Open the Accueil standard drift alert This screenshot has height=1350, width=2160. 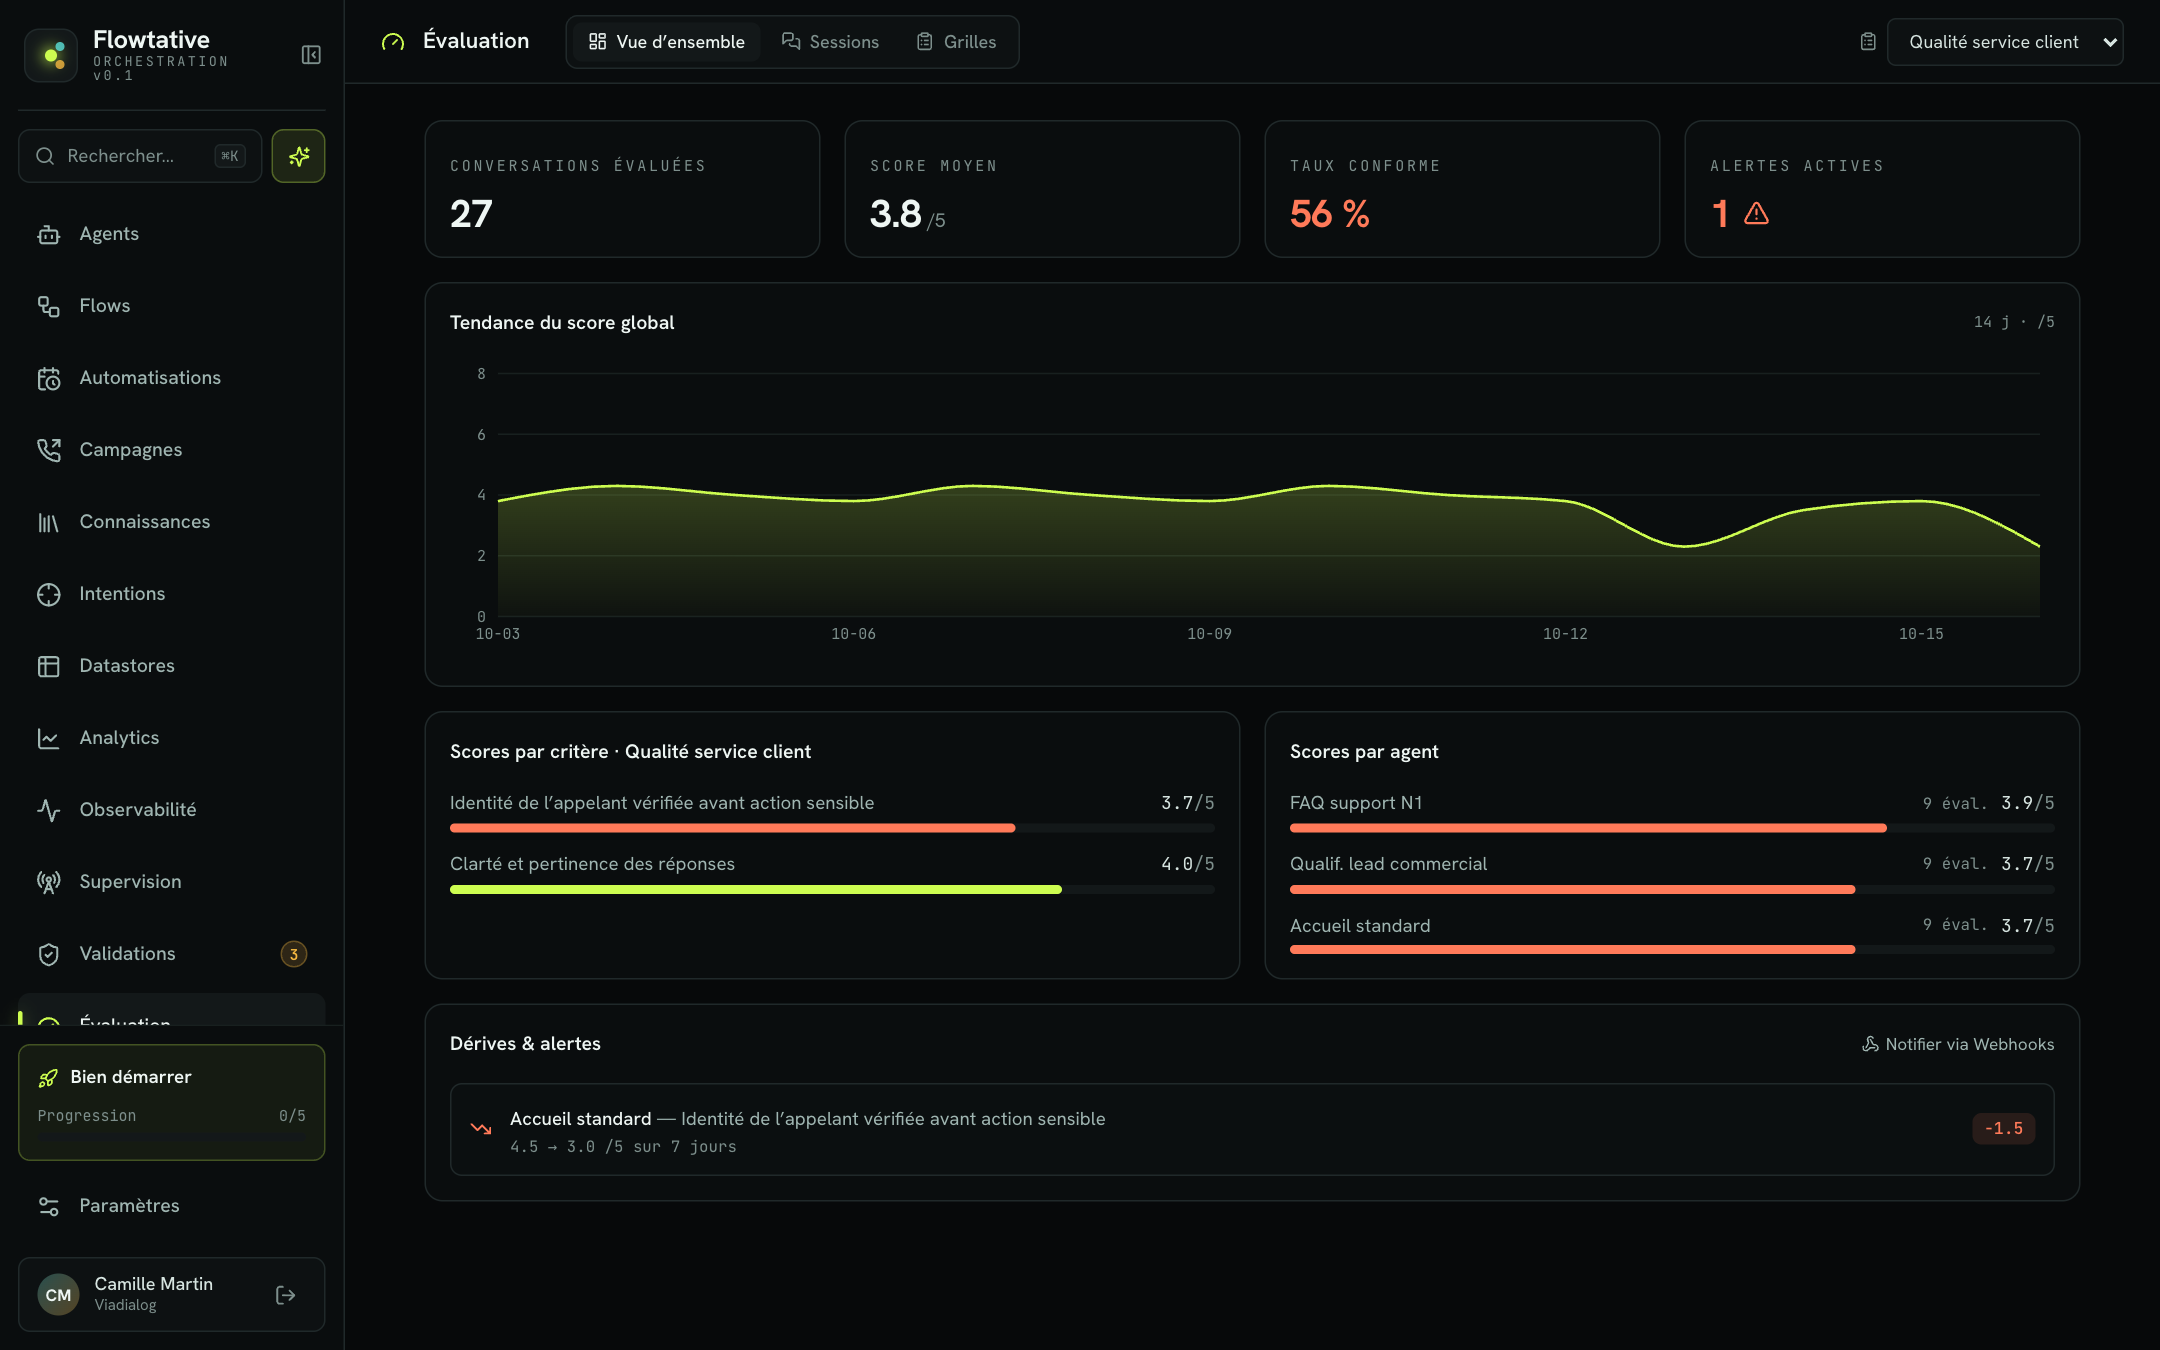(x=1252, y=1129)
